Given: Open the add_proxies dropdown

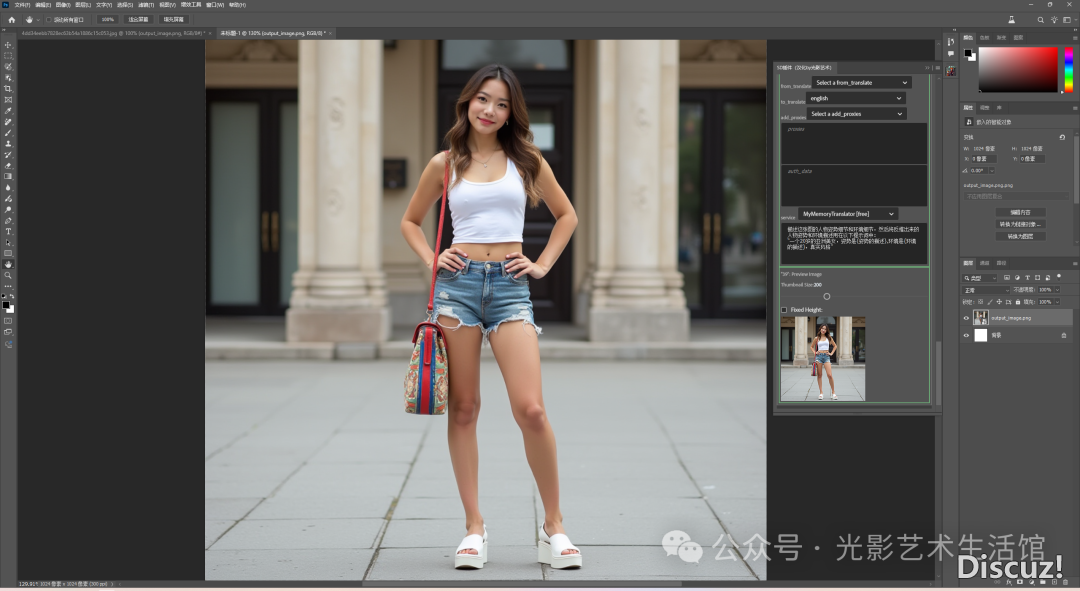Looking at the screenshot, I should coord(856,114).
